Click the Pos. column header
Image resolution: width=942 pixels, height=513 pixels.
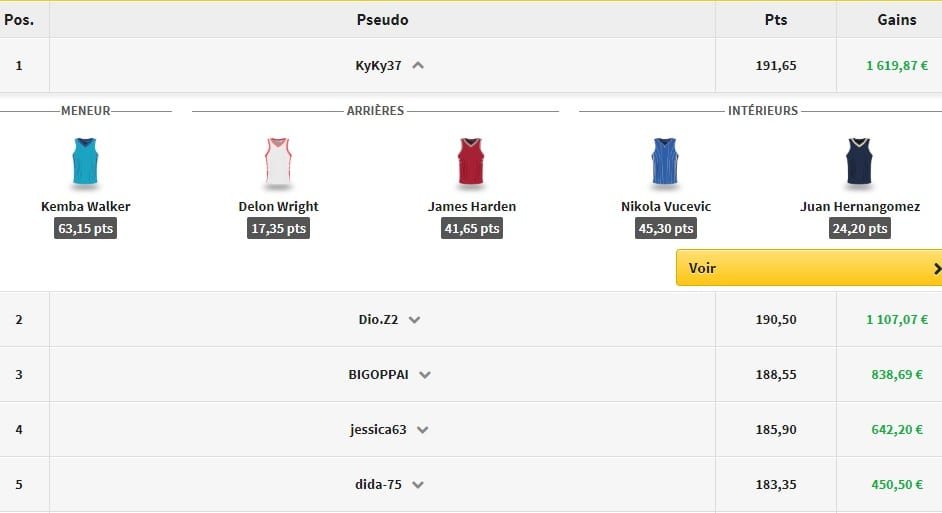[19, 20]
